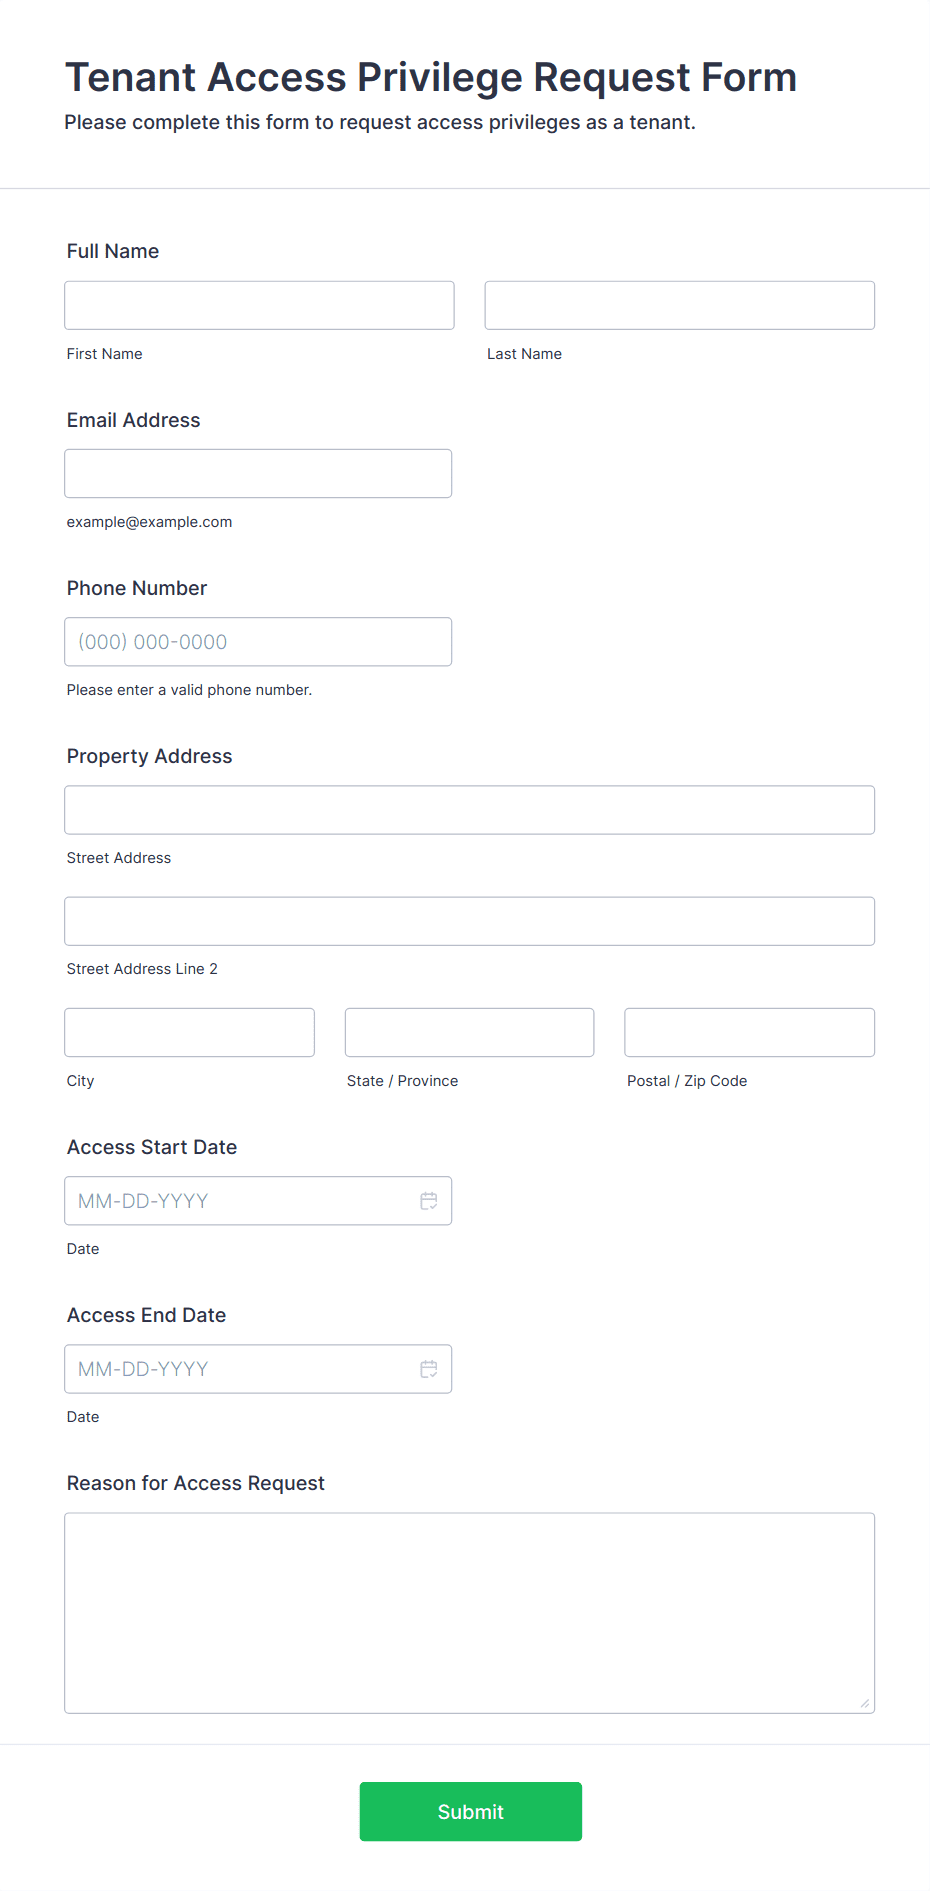This screenshot has width=930, height=1891.
Task: Click the First Name input field
Action: (259, 305)
